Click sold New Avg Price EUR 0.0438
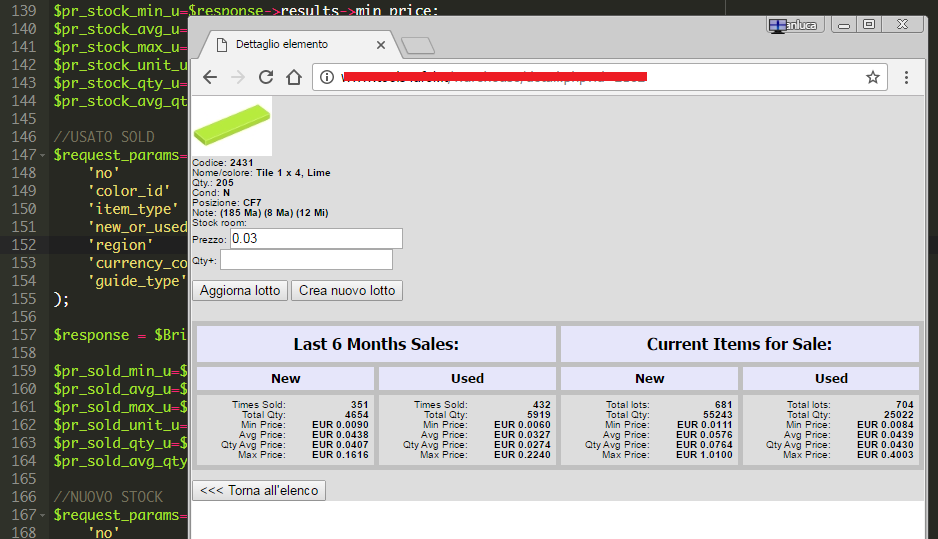The image size is (938, 539). (x=340, y=435)
